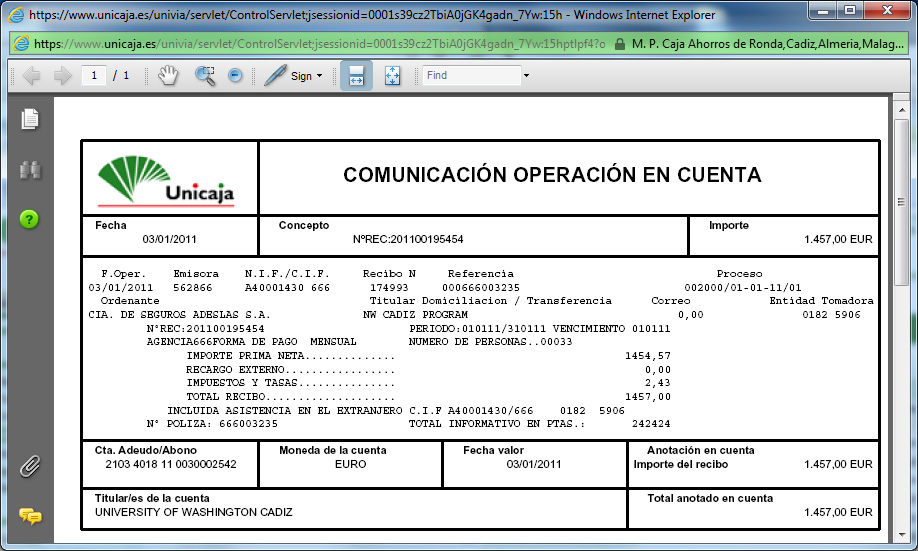Click the zoom out minus button
918x551 pixels.
235,76
